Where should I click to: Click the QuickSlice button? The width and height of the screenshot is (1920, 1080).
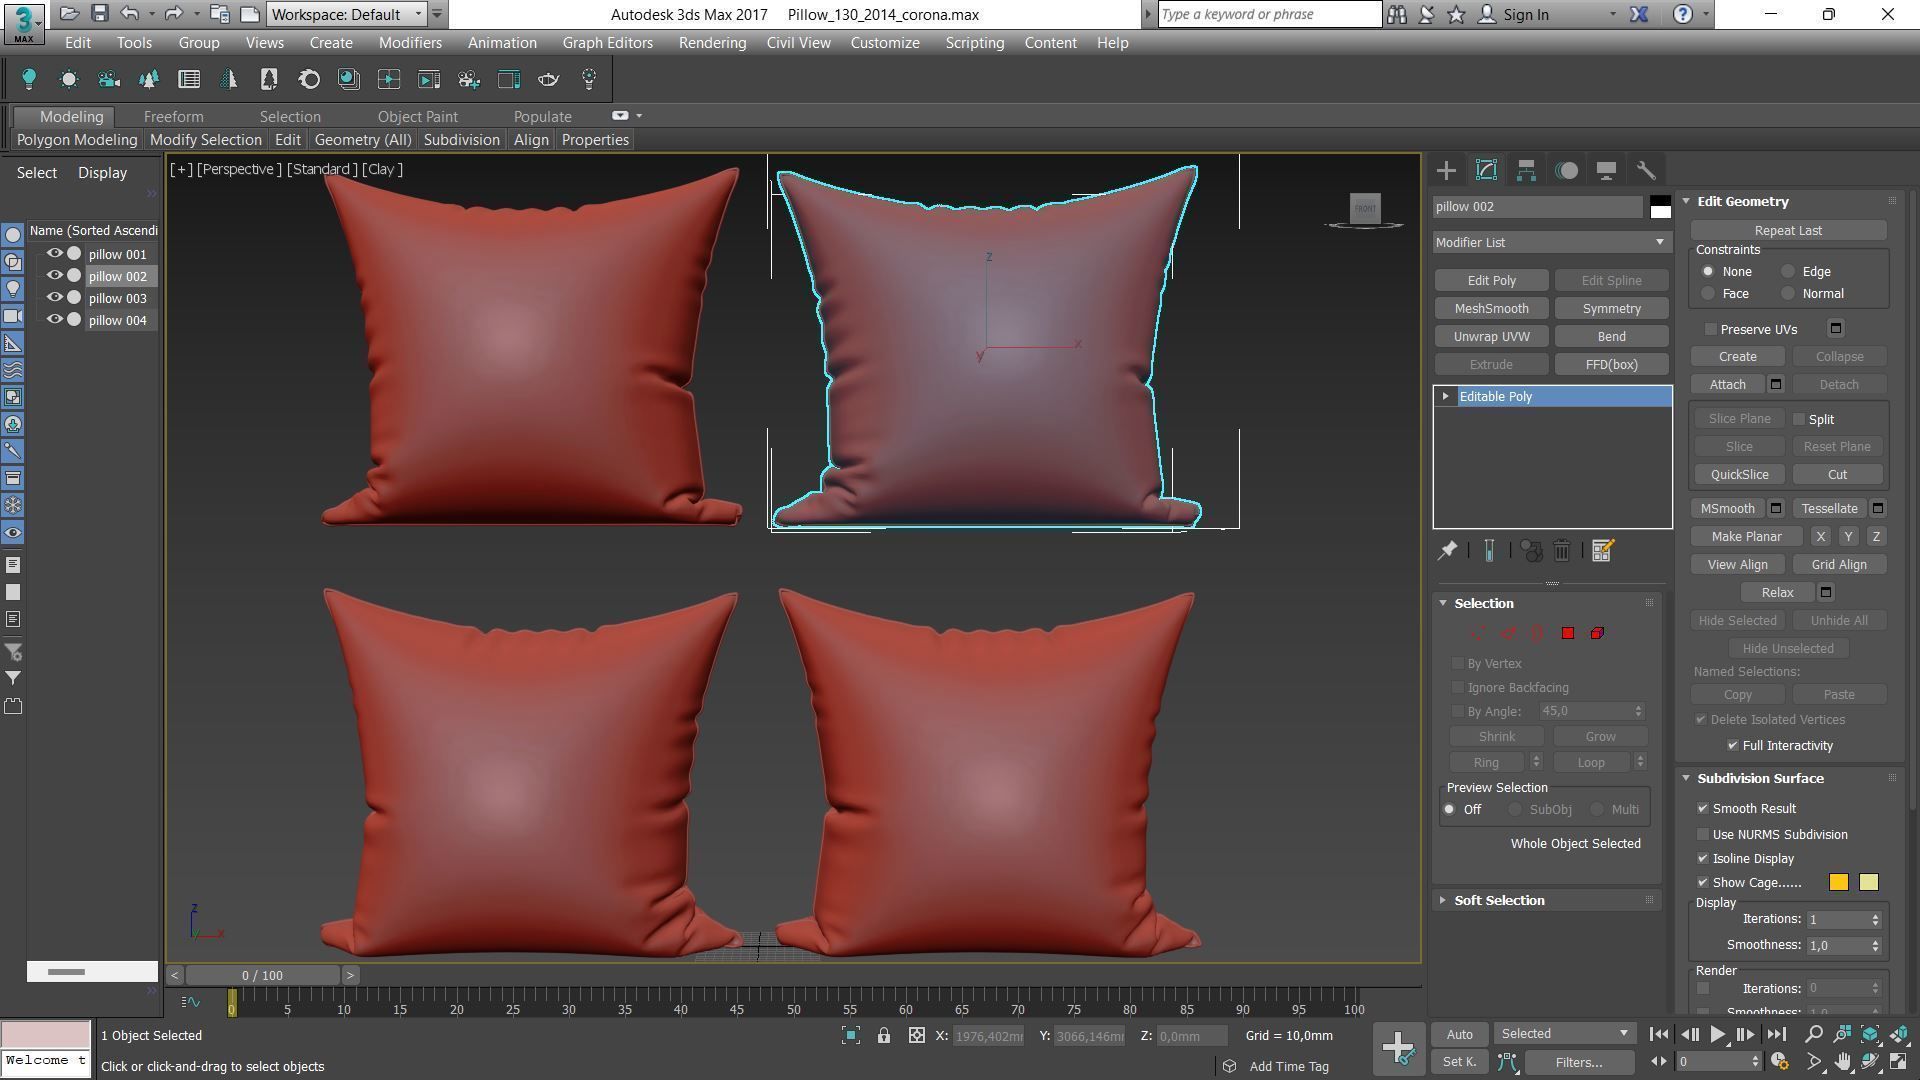click(x=1739, y=474)
